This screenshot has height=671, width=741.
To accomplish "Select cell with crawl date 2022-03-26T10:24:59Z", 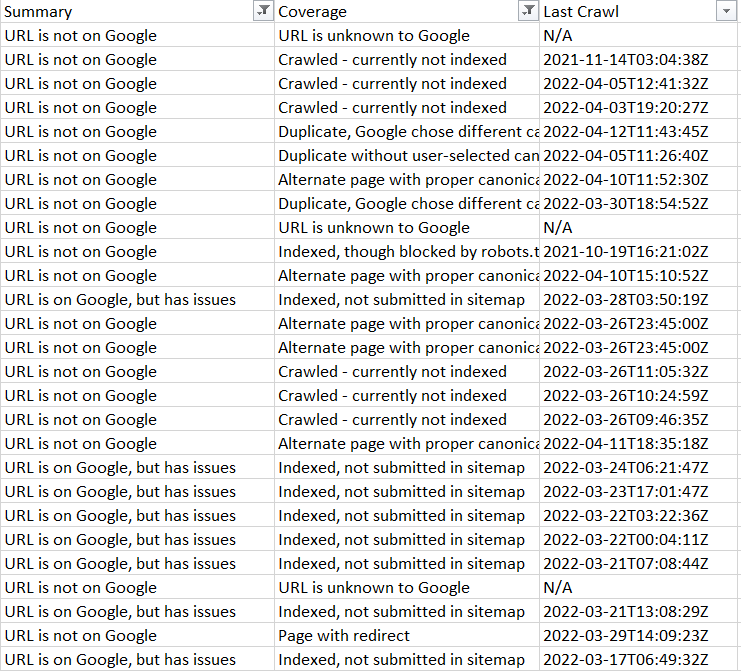I will 638,396.
